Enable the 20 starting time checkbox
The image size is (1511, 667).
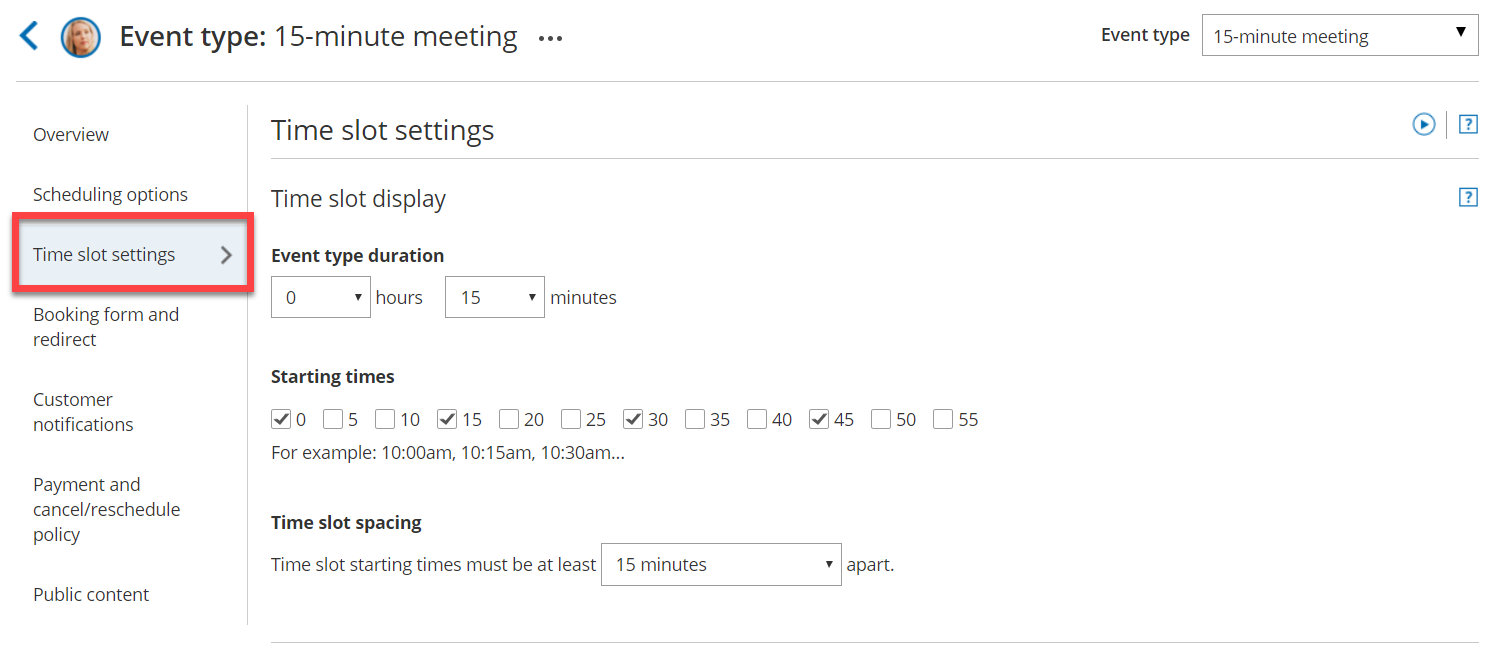[509, 419]
